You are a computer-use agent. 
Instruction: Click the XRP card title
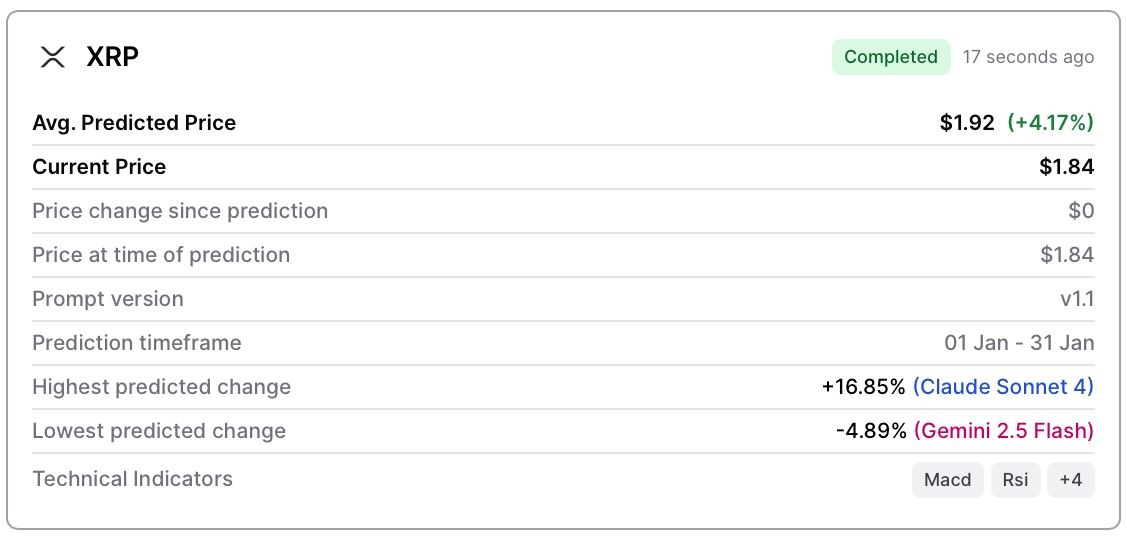coord(112,57)
